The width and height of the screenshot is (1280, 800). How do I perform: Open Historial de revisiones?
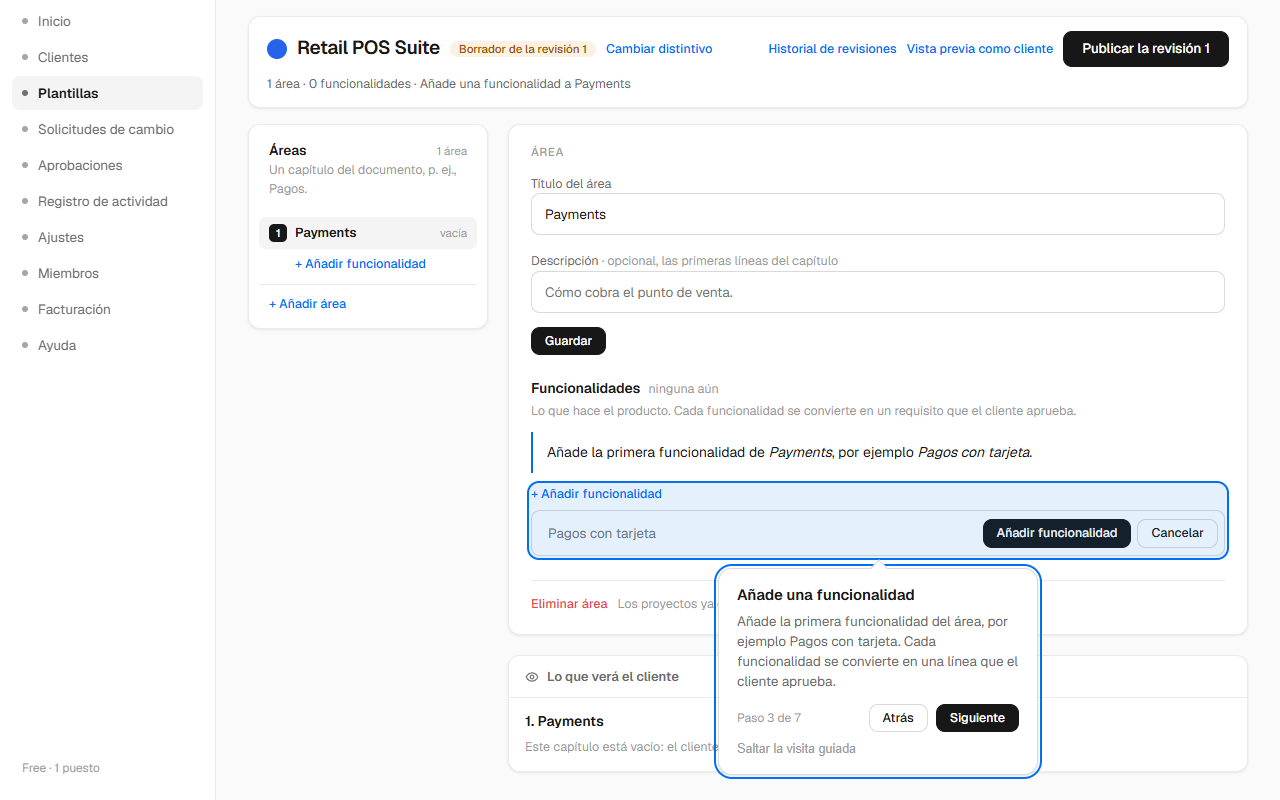pyautogui.click(x=832, y=49)
